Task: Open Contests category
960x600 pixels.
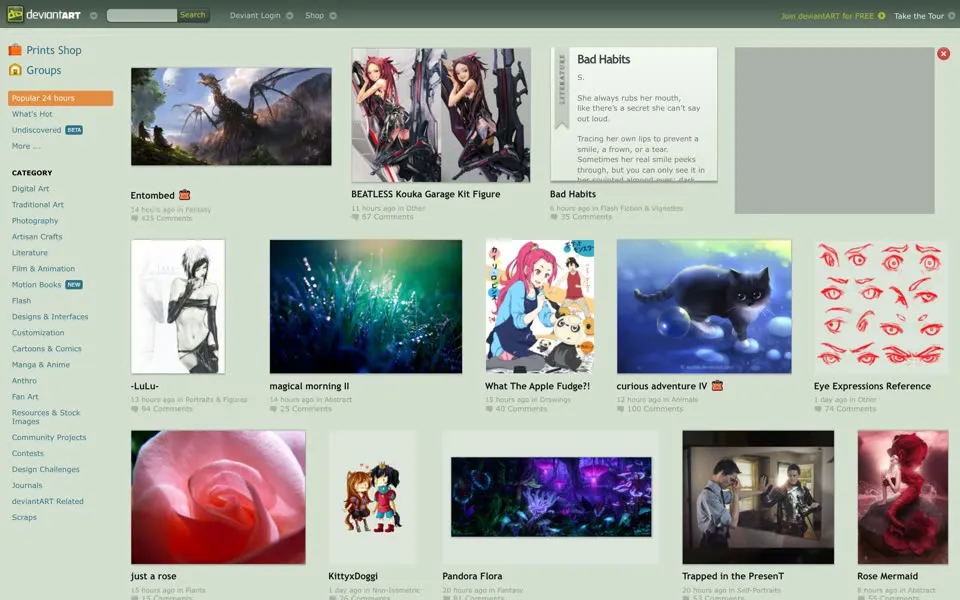Action: click(x=28, y=453)
